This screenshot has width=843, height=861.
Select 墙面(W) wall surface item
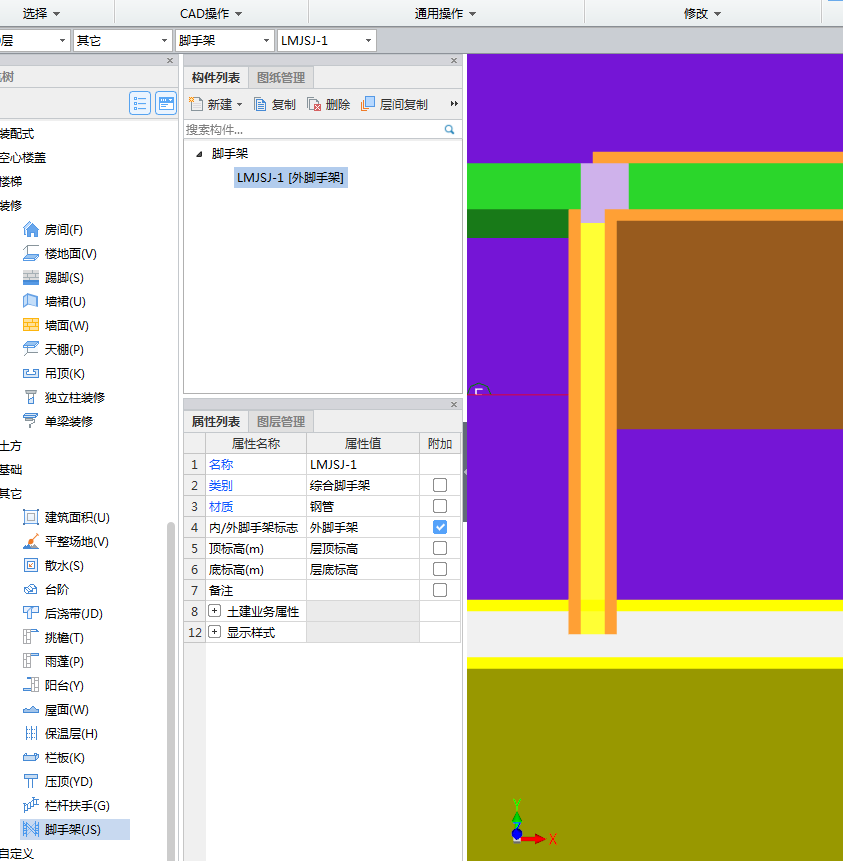coord(66,326)
